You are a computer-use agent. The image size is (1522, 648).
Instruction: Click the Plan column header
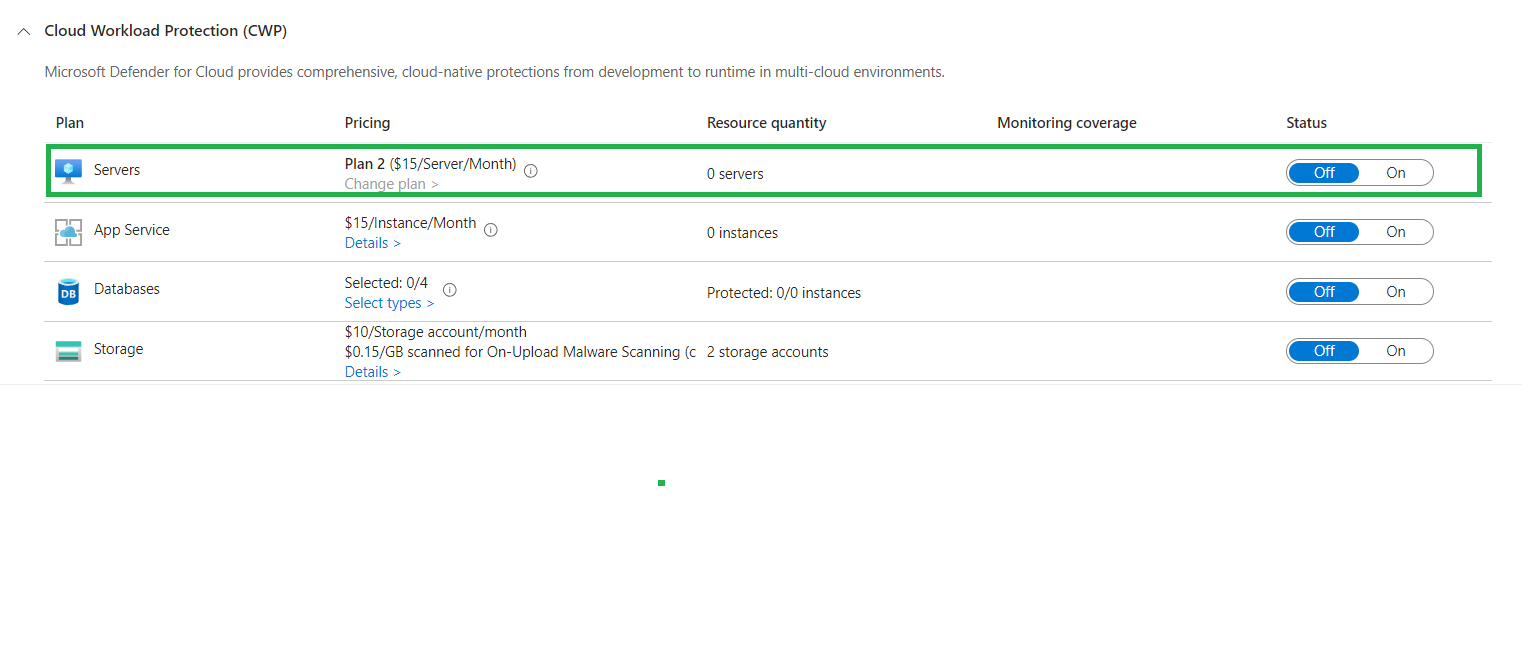pyautogui.click(x=70, y=123)
